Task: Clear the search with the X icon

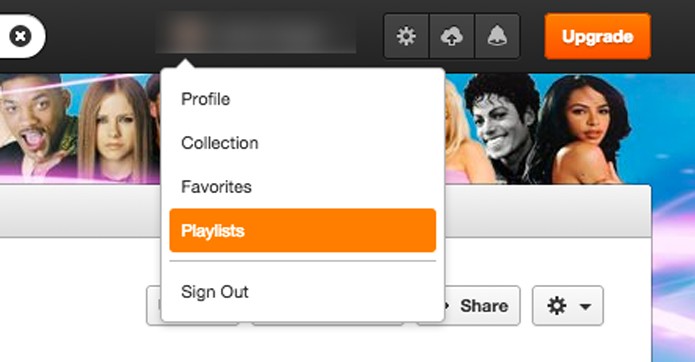Action: pyautogui.click(x=20, y=36)
